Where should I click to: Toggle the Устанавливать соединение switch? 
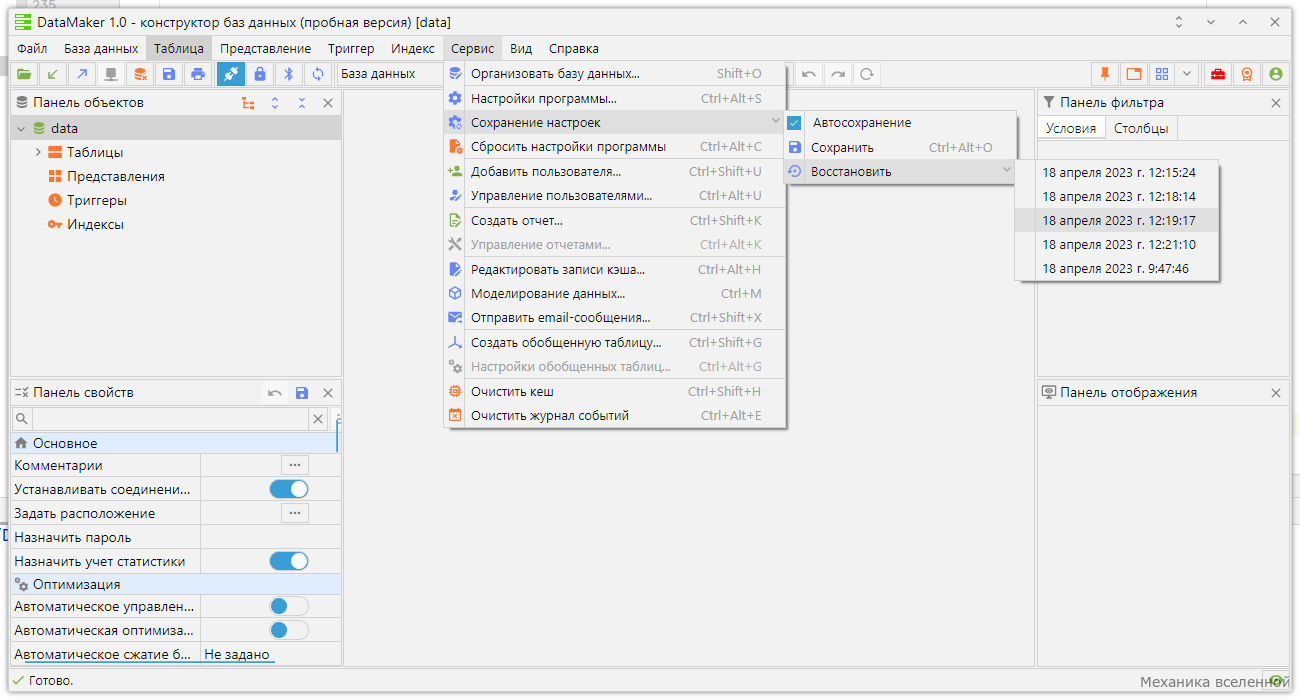click(289, 489)
